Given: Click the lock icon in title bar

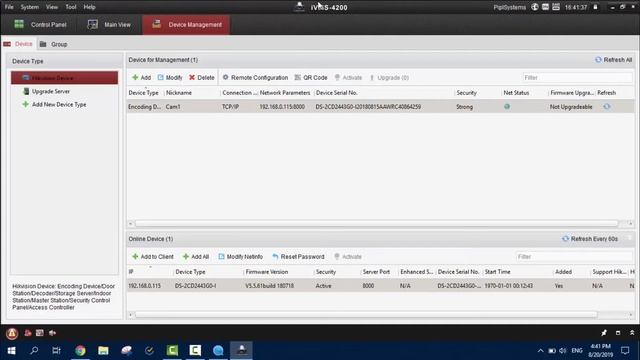Looking at the screenshot, I should (x=596, y=7).
